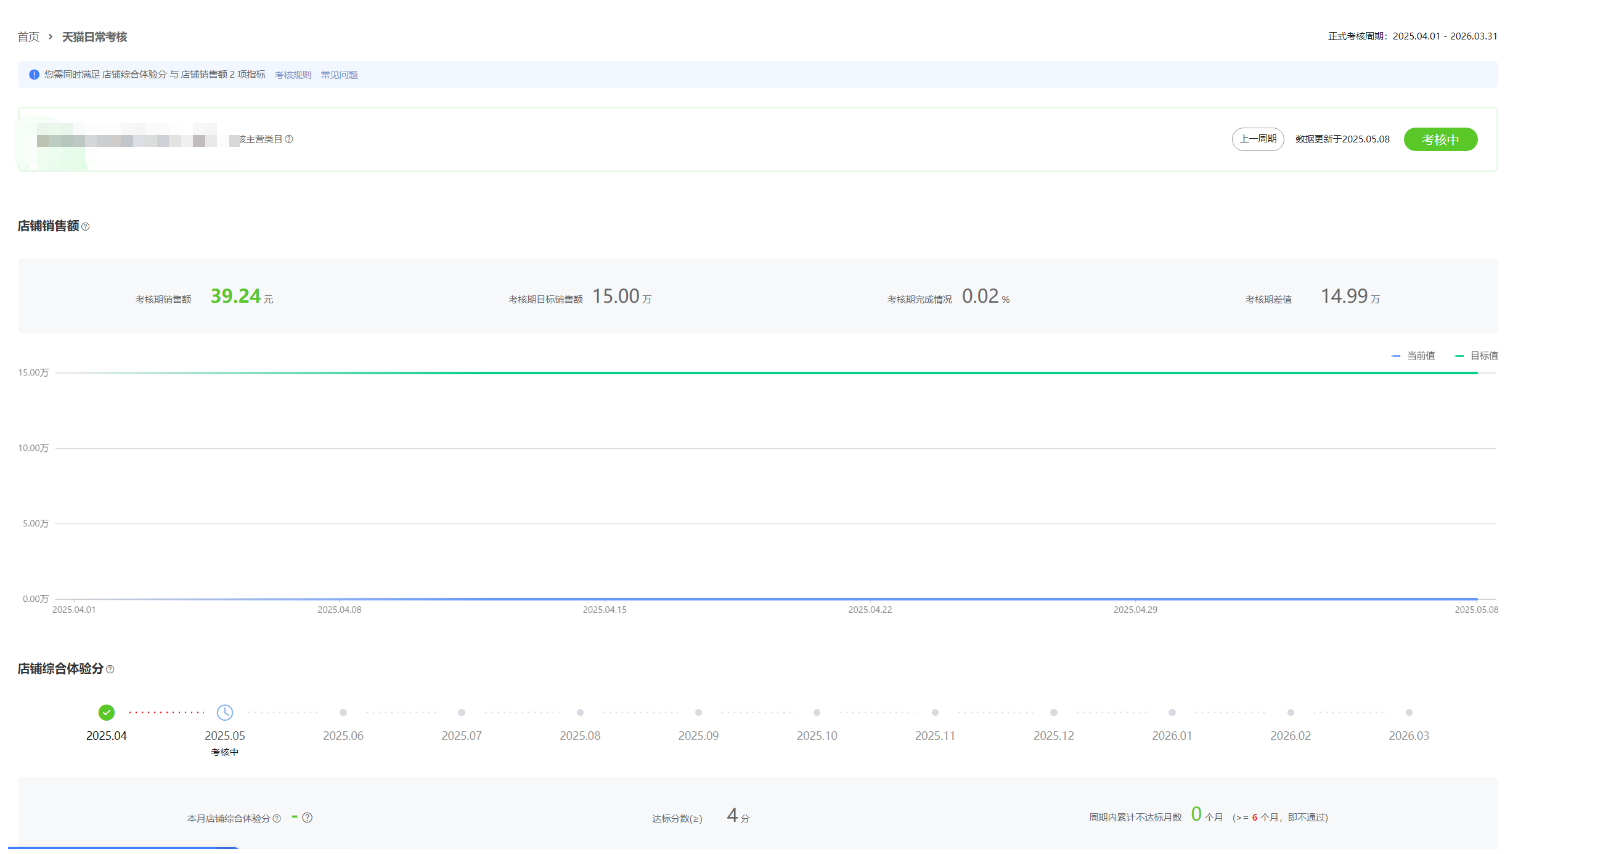Click larger question icon beside green dash score
Viewport: 1598px width, 854px height.
(x=307, y=818)
